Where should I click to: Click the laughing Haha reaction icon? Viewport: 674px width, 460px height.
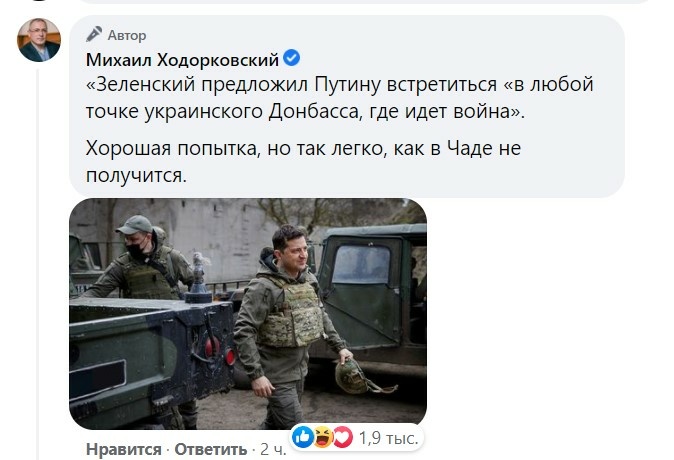click(322, 437)
